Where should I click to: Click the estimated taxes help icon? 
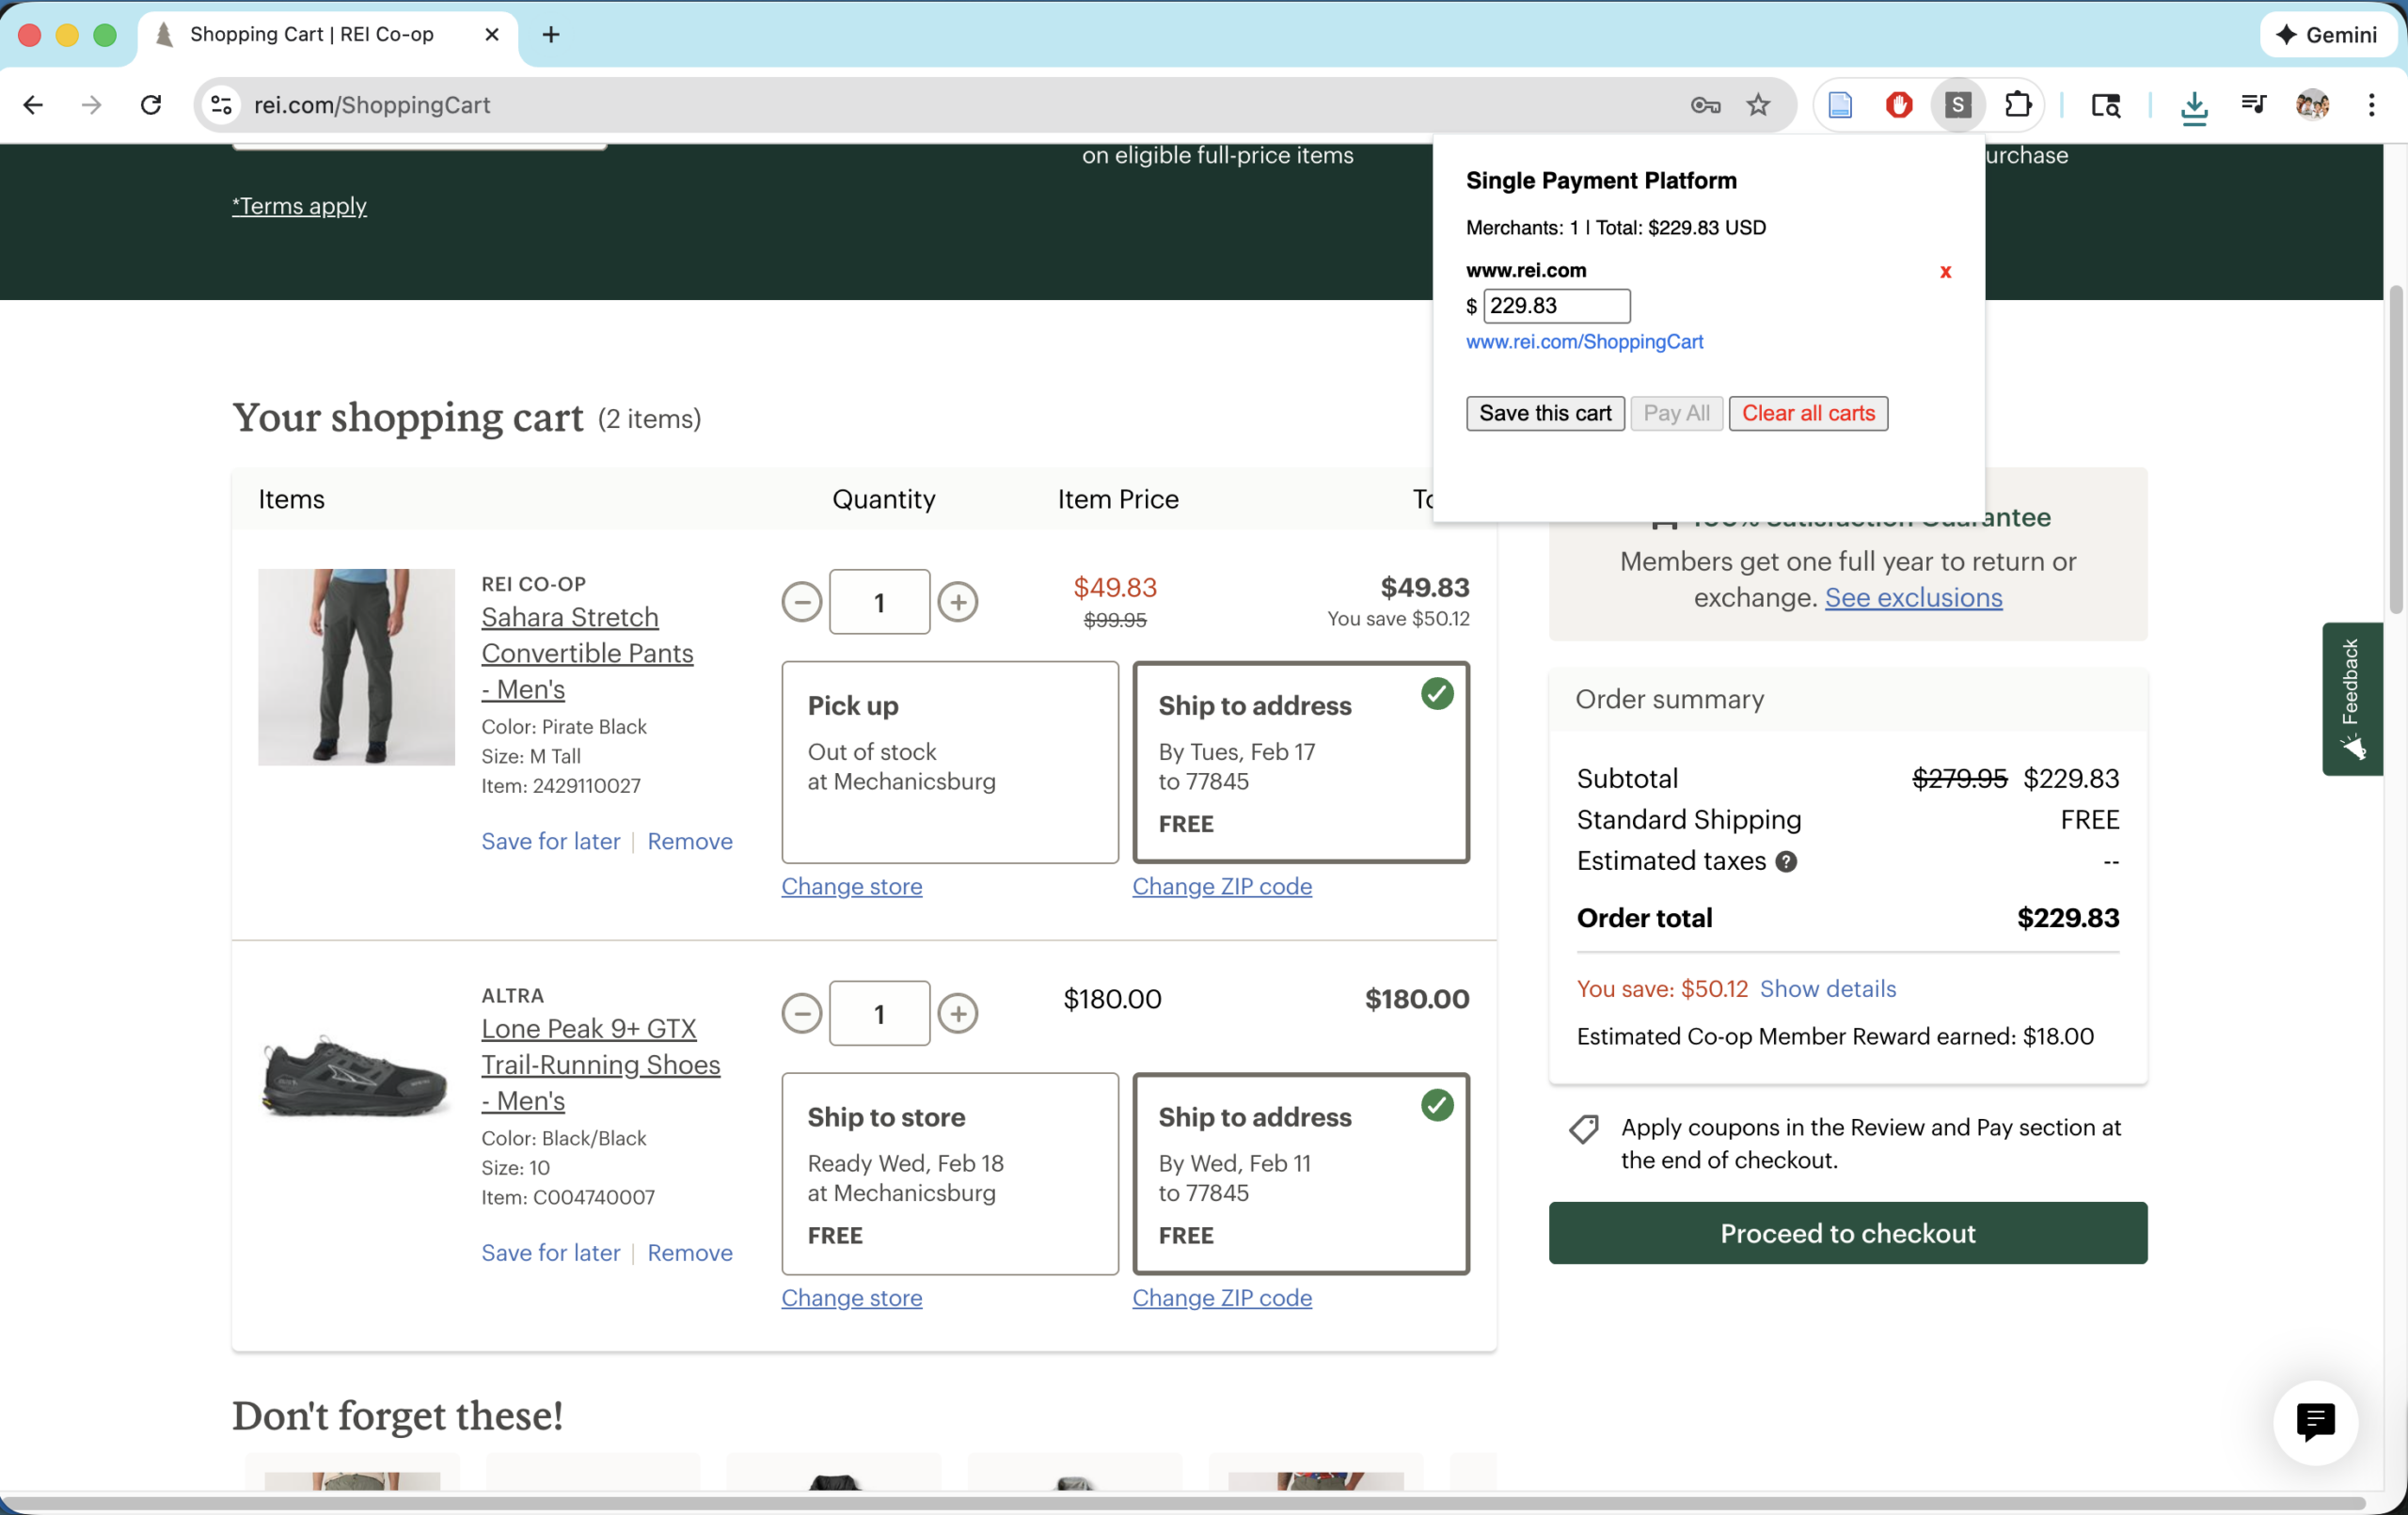click(1786, 861)
